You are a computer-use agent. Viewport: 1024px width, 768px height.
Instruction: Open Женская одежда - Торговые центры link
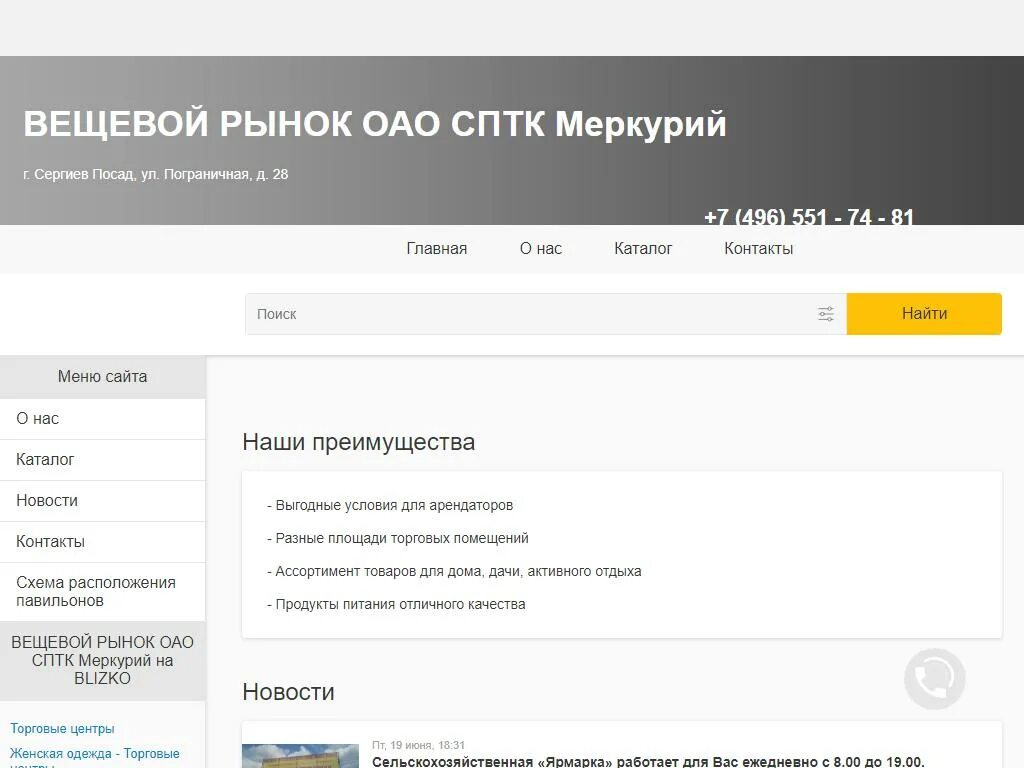click(95, 758)
